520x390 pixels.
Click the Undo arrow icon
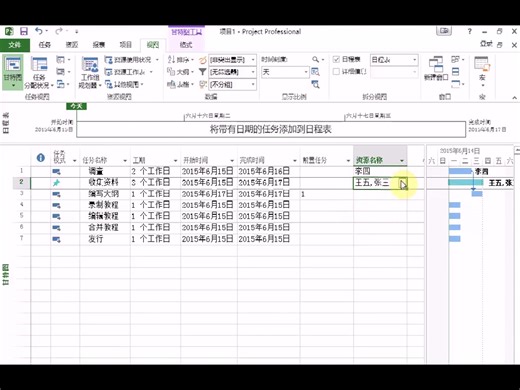pyautogui.click(x=39, y=31)
